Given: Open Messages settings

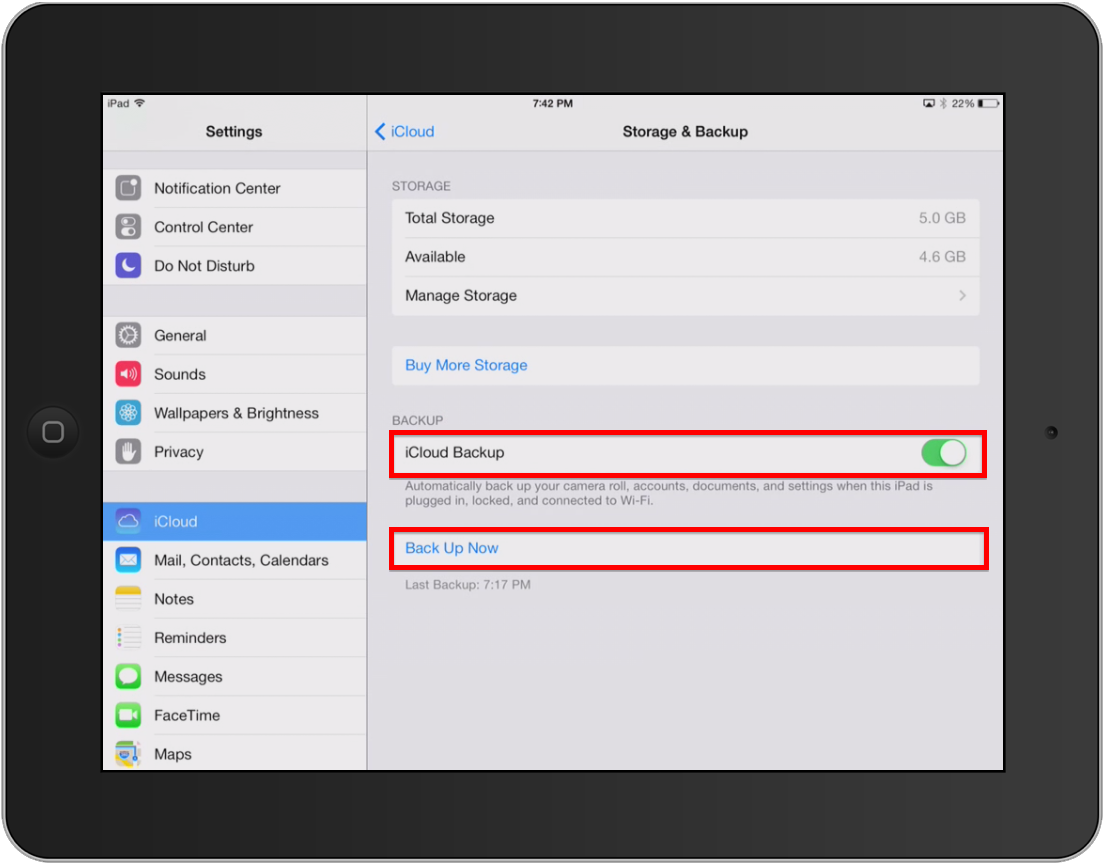Looking at the screenshot, I should pyautogui.click(x=235, y=676).
